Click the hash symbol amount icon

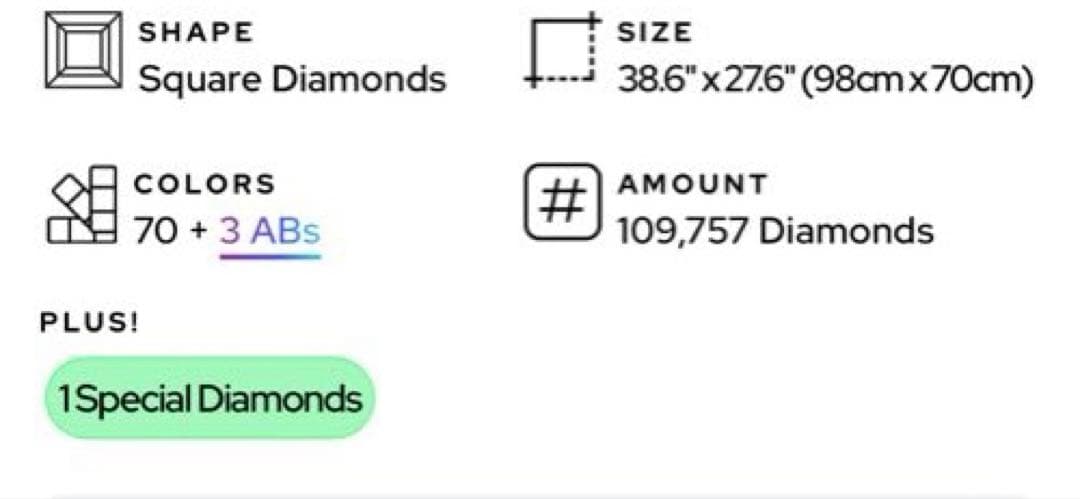(x=563, y=203)
